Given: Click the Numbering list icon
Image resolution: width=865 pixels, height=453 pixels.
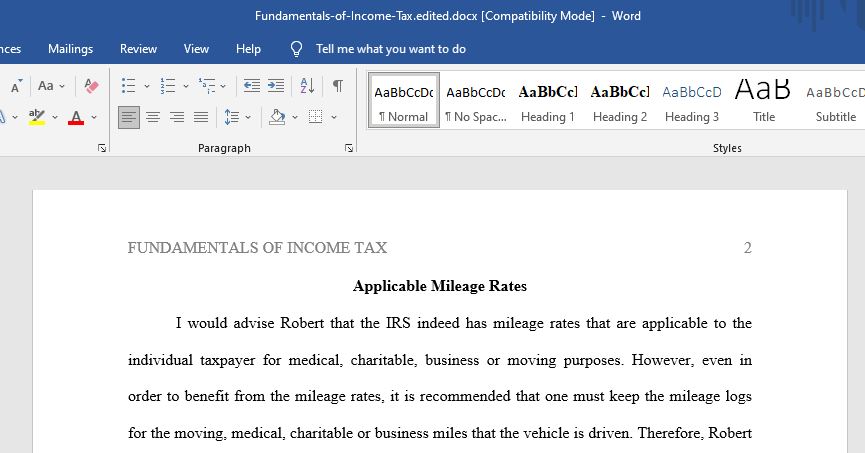Looking at the screenshot, I should pyautogui.click(x=168, y=86).
